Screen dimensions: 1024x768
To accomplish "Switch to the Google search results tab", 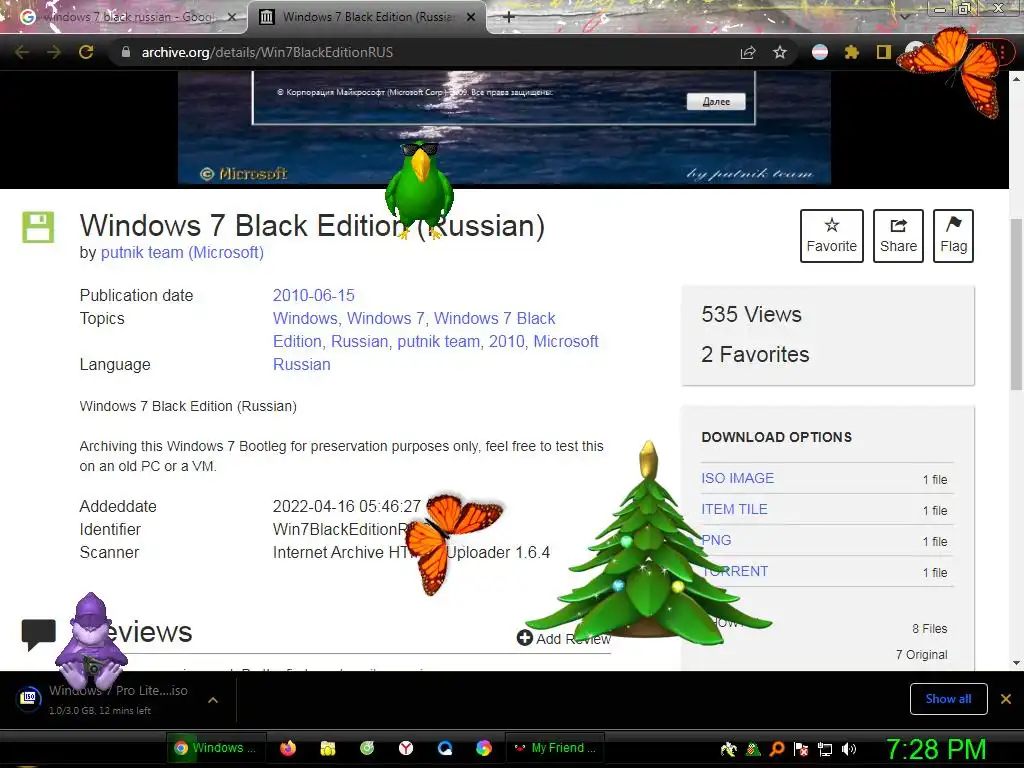I will (x=128, y=17).
